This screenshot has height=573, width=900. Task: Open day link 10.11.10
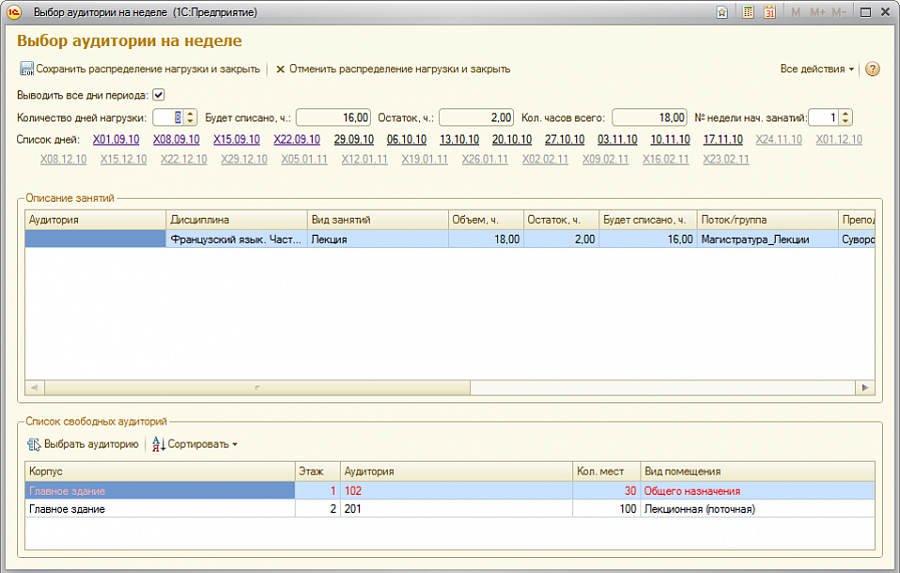point(670,140)
